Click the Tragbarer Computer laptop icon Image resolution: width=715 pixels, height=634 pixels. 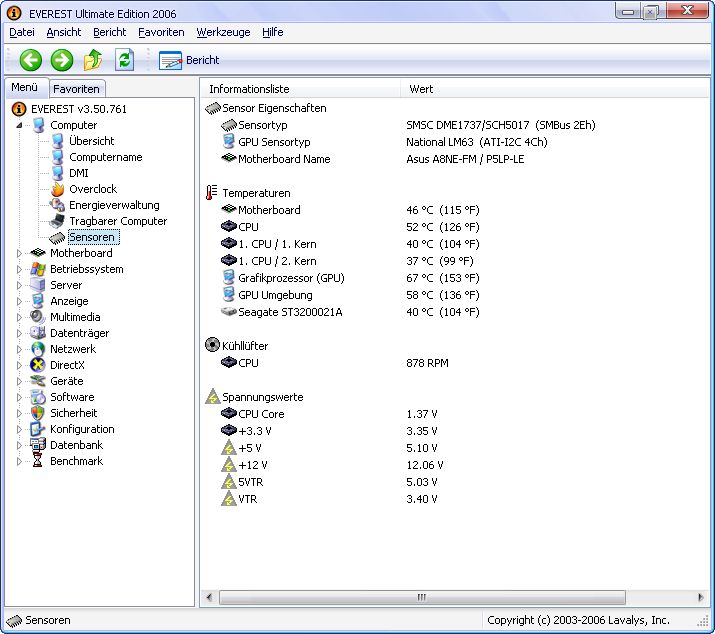(x=57, y=221)
